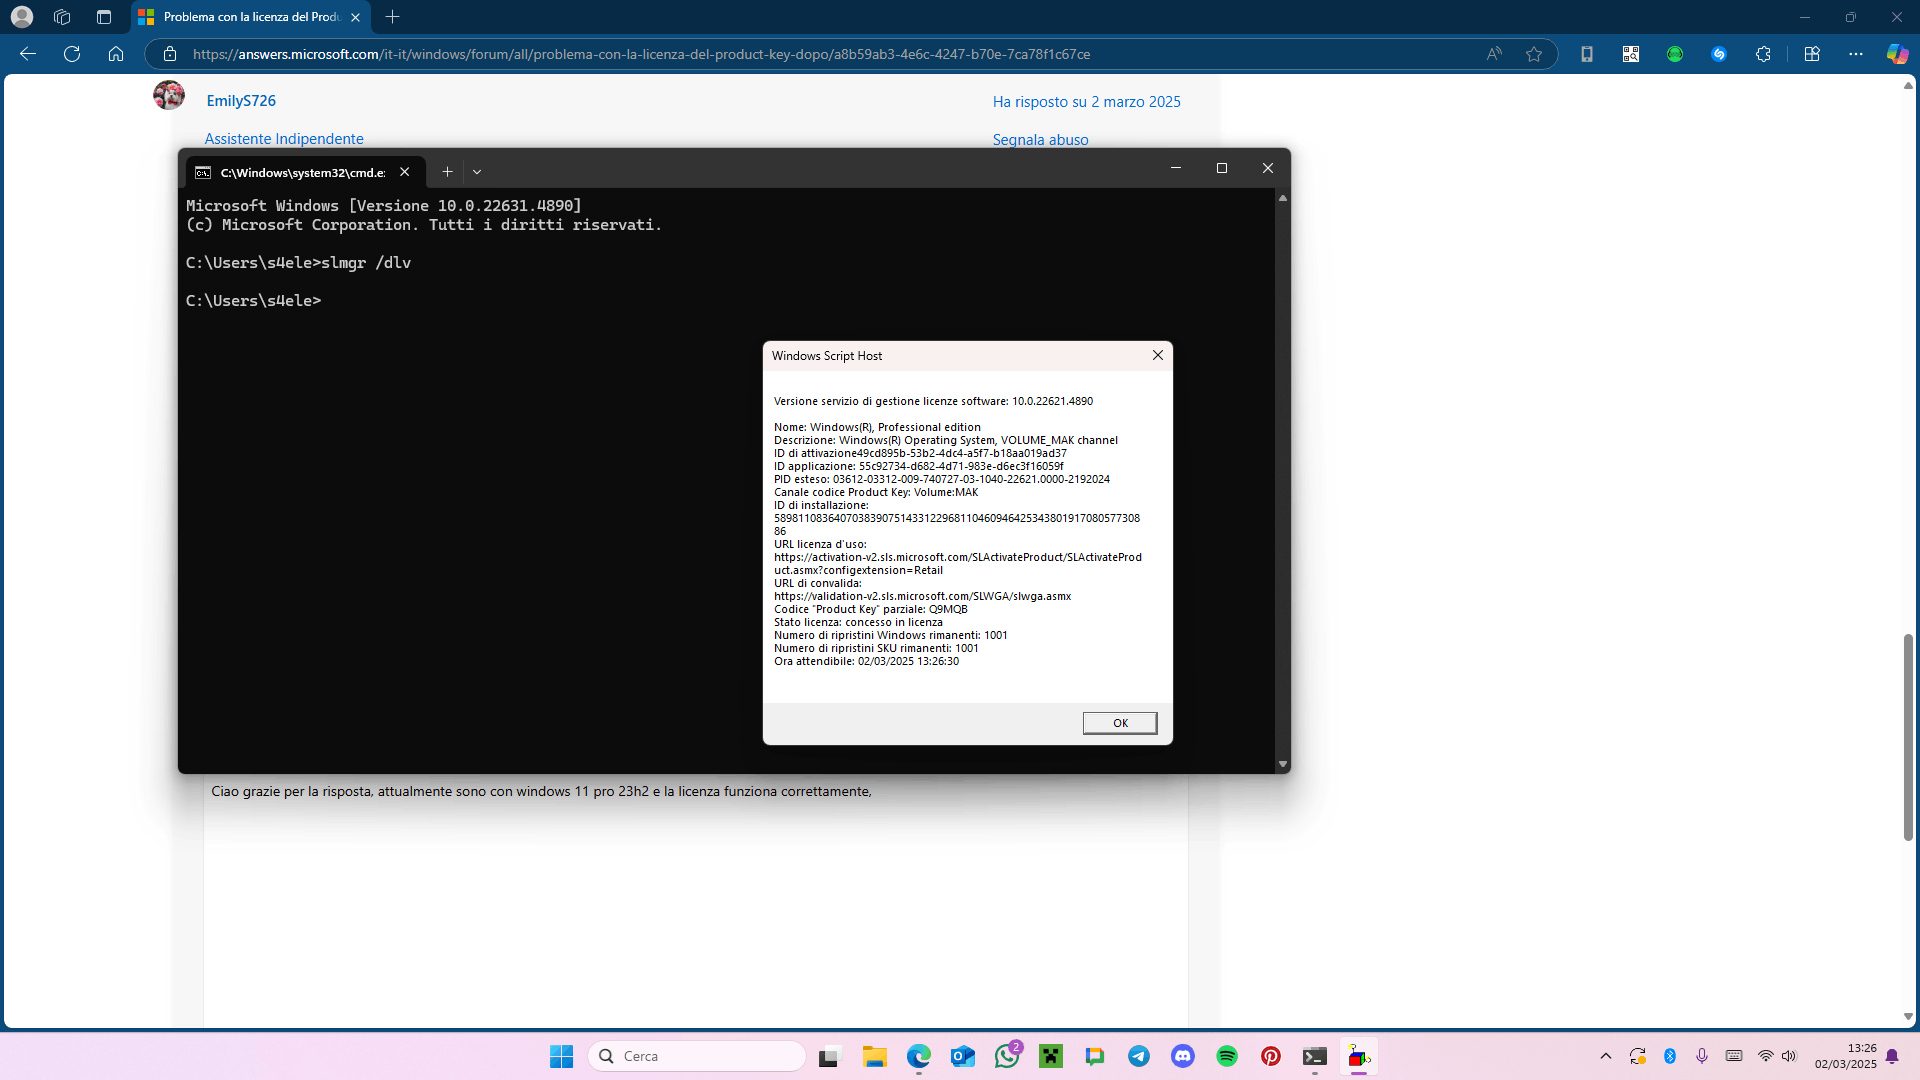This screenshot has height=1080, width=1920.
Task: Activate Read aloud icon in address bar
Action: point(1494,54)
